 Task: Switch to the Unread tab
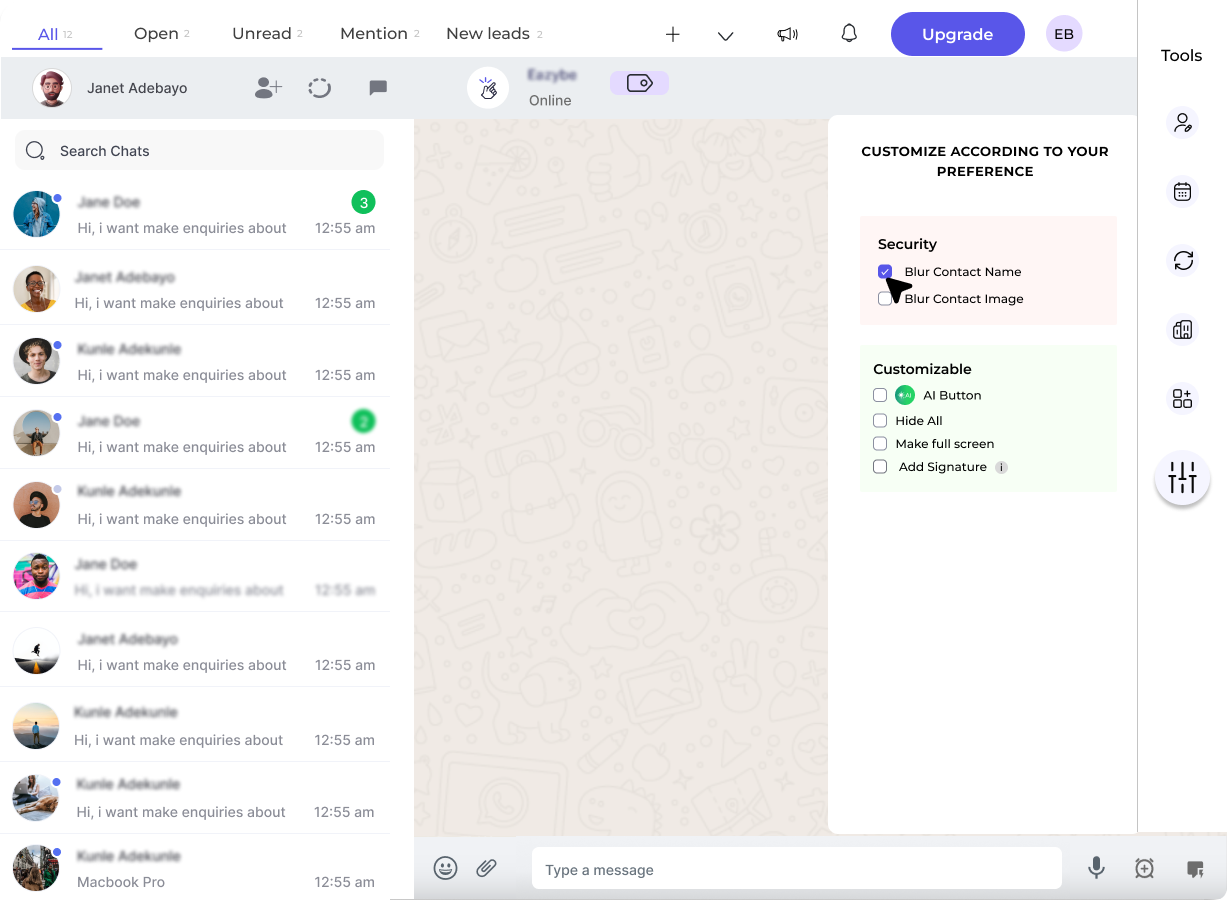pyautogui.click(x=267, y=34)
